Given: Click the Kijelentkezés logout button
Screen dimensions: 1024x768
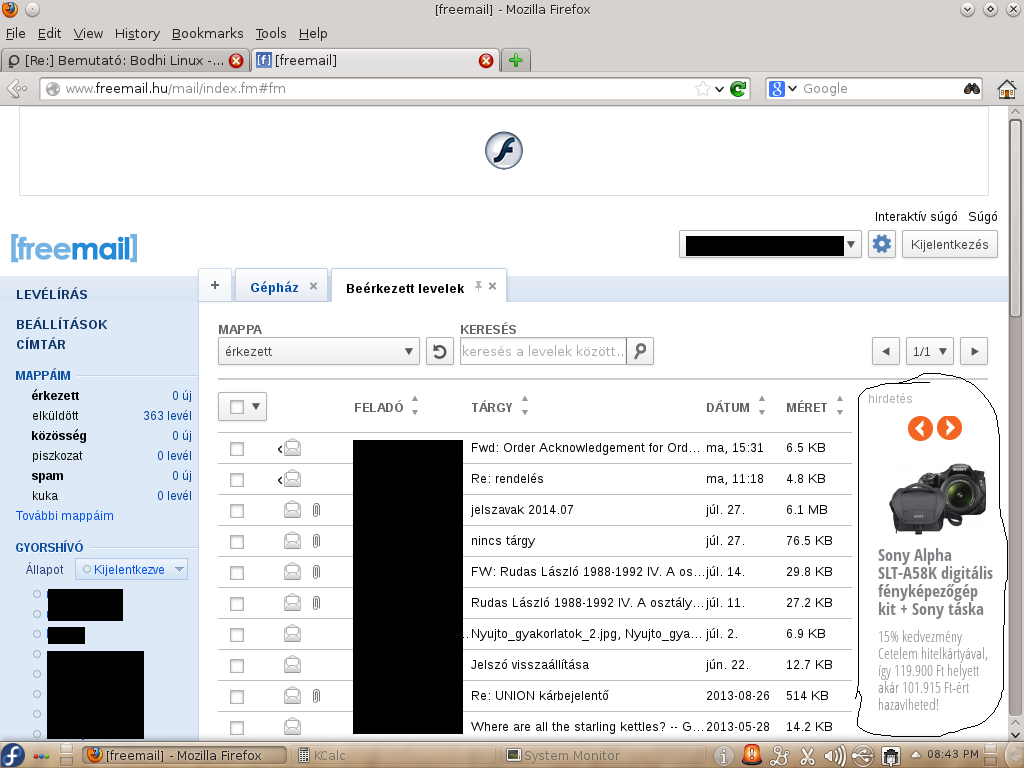Looking at the screenshot, I should (x=950, y=245).
